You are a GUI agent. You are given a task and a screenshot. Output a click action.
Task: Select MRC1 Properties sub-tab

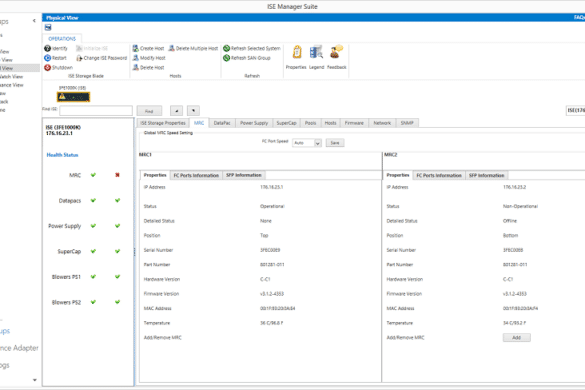[x=155, y=175]
